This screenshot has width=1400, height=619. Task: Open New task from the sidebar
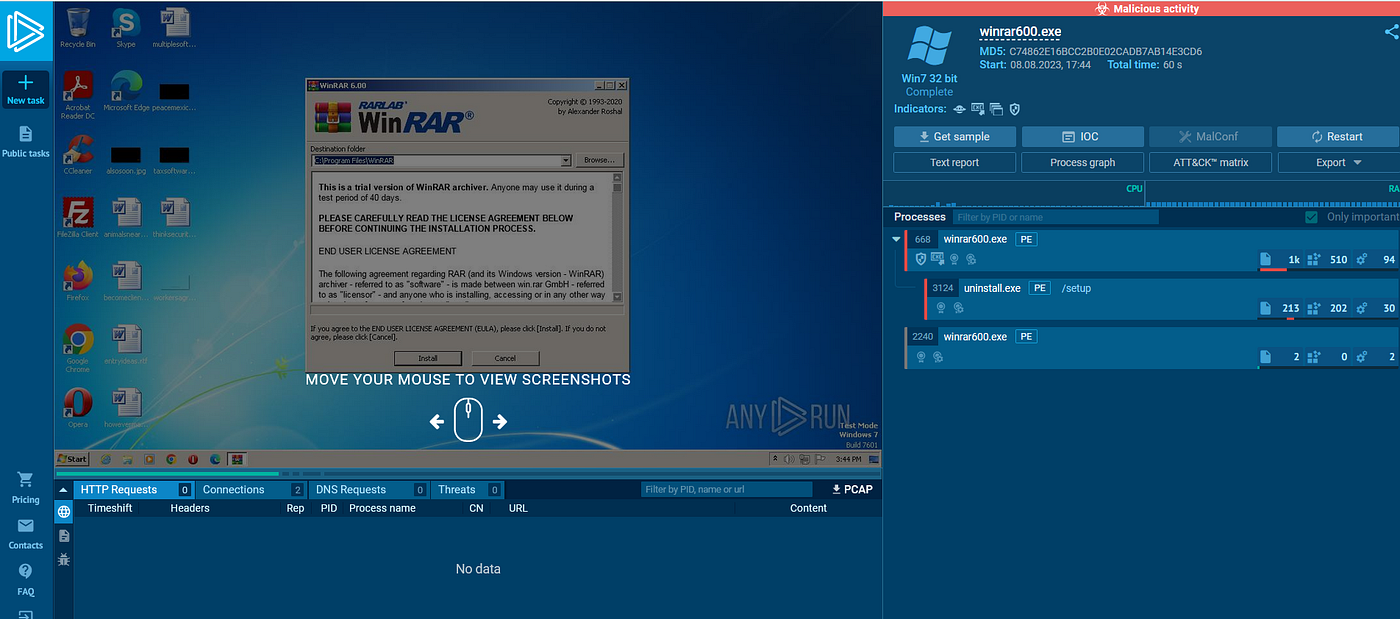(x=25, y=89)
